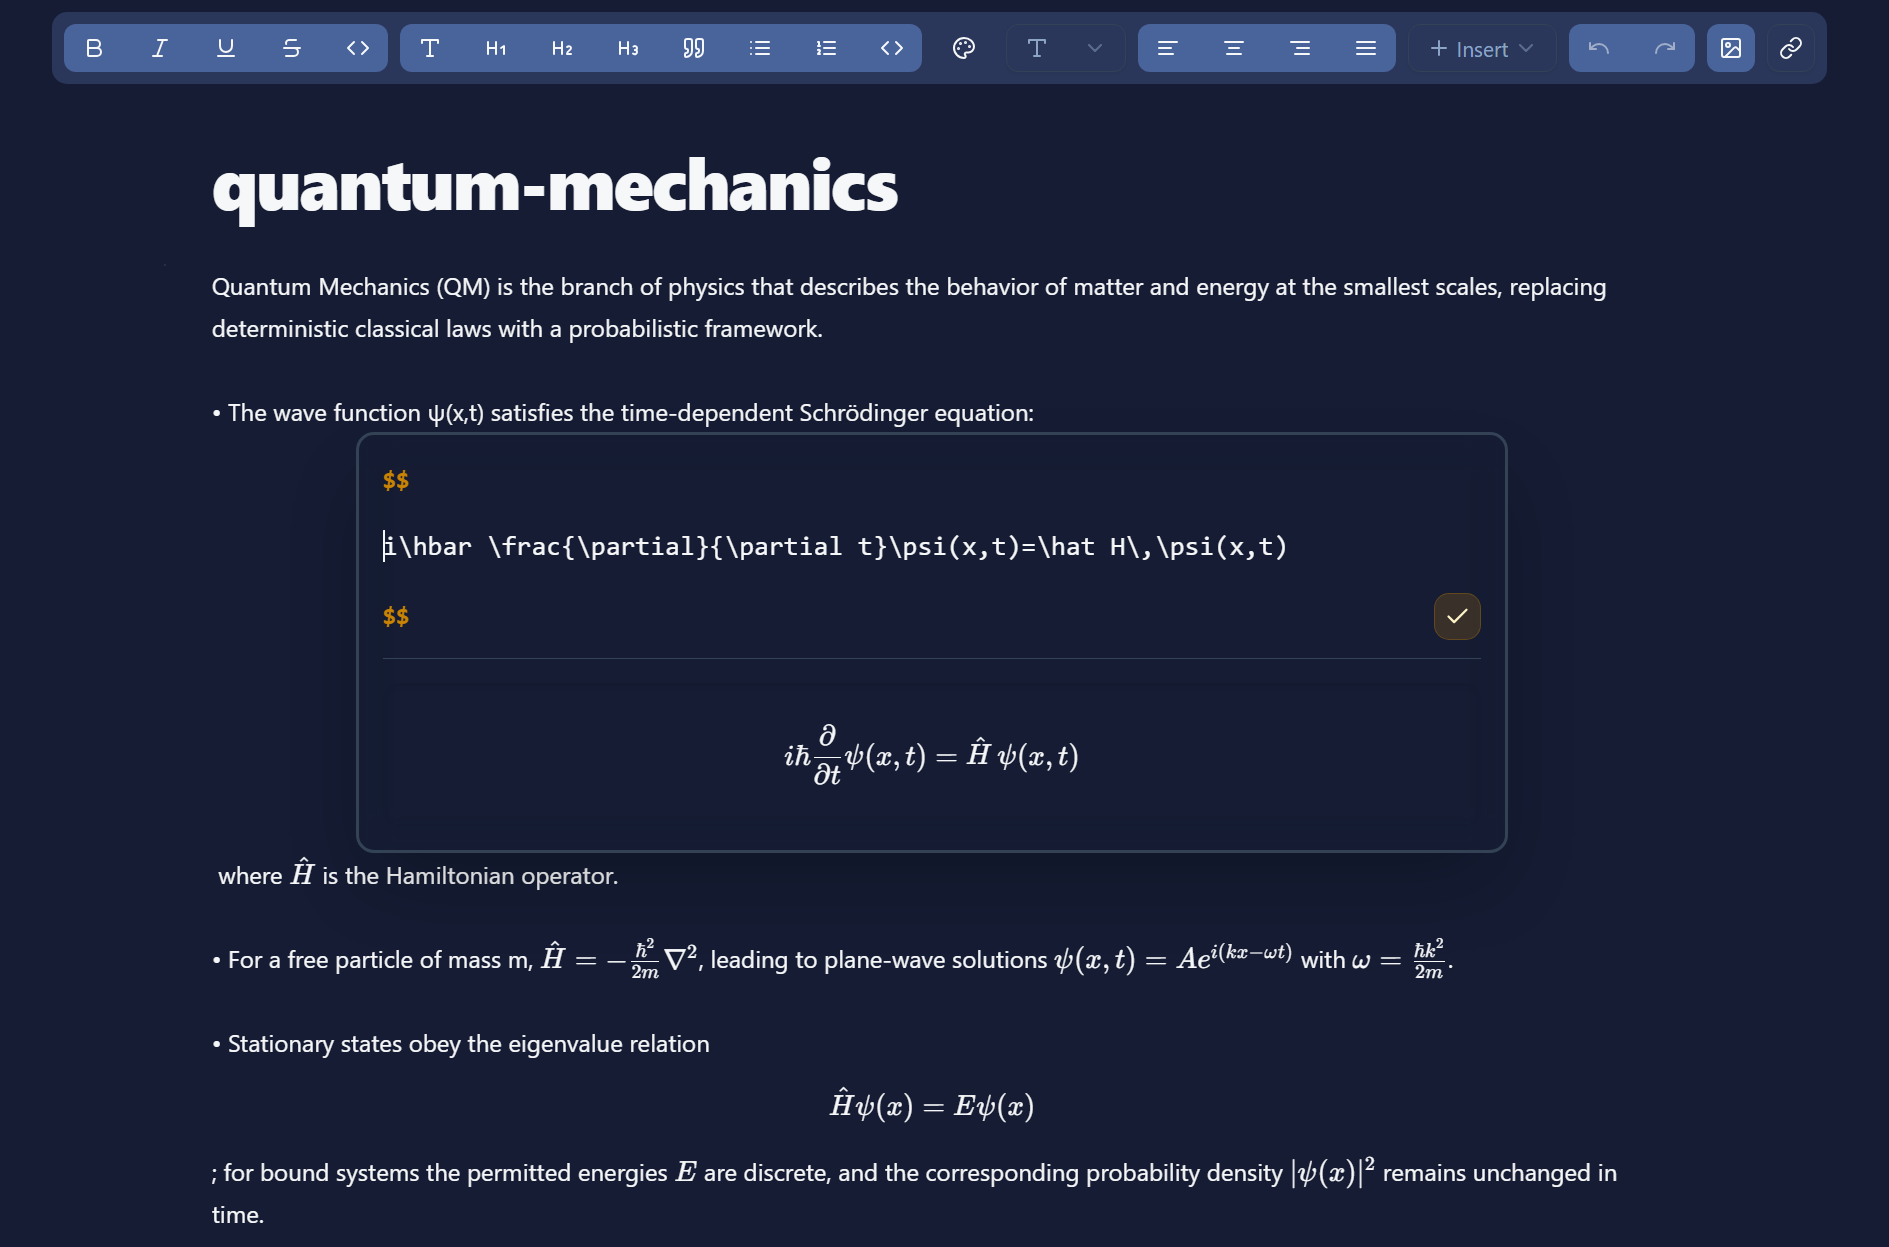Screen dimensions: 1889x1247
Task: Toggle the bulleted list
Action: click(x=760, y=48)
